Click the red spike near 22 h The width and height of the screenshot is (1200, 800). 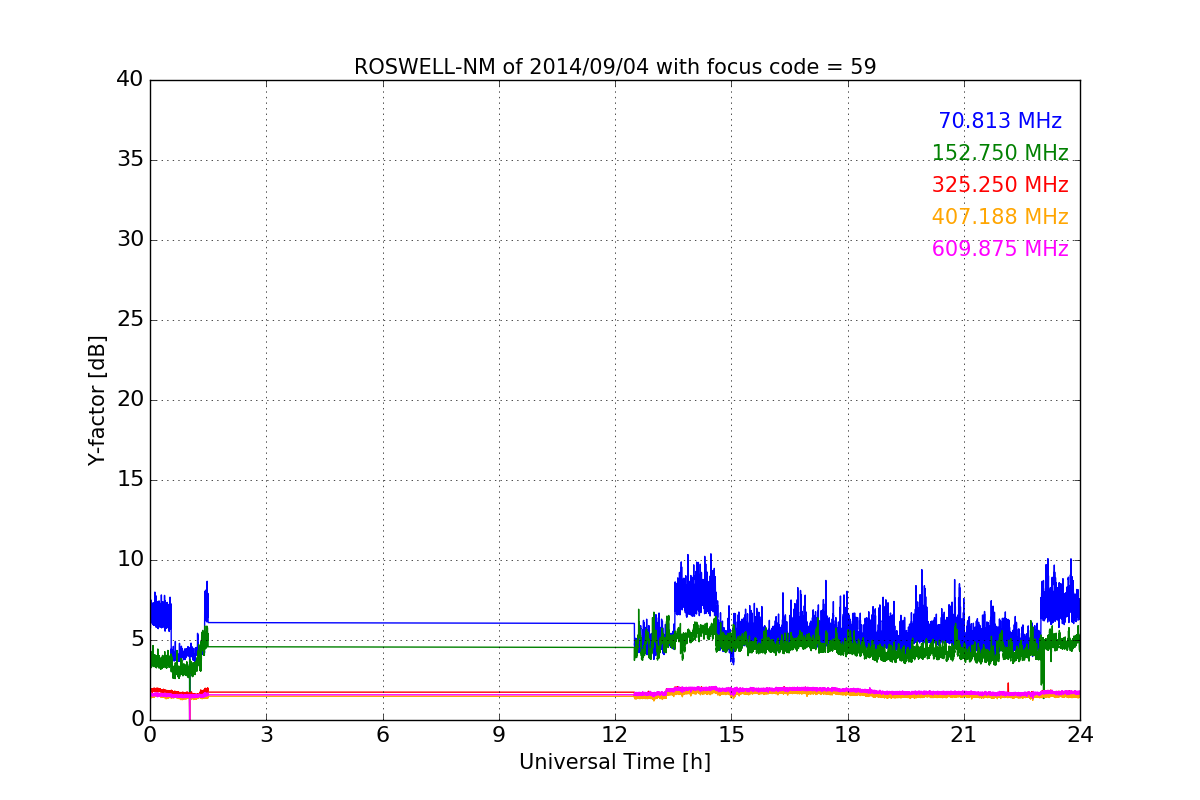tap(1008, 688)
